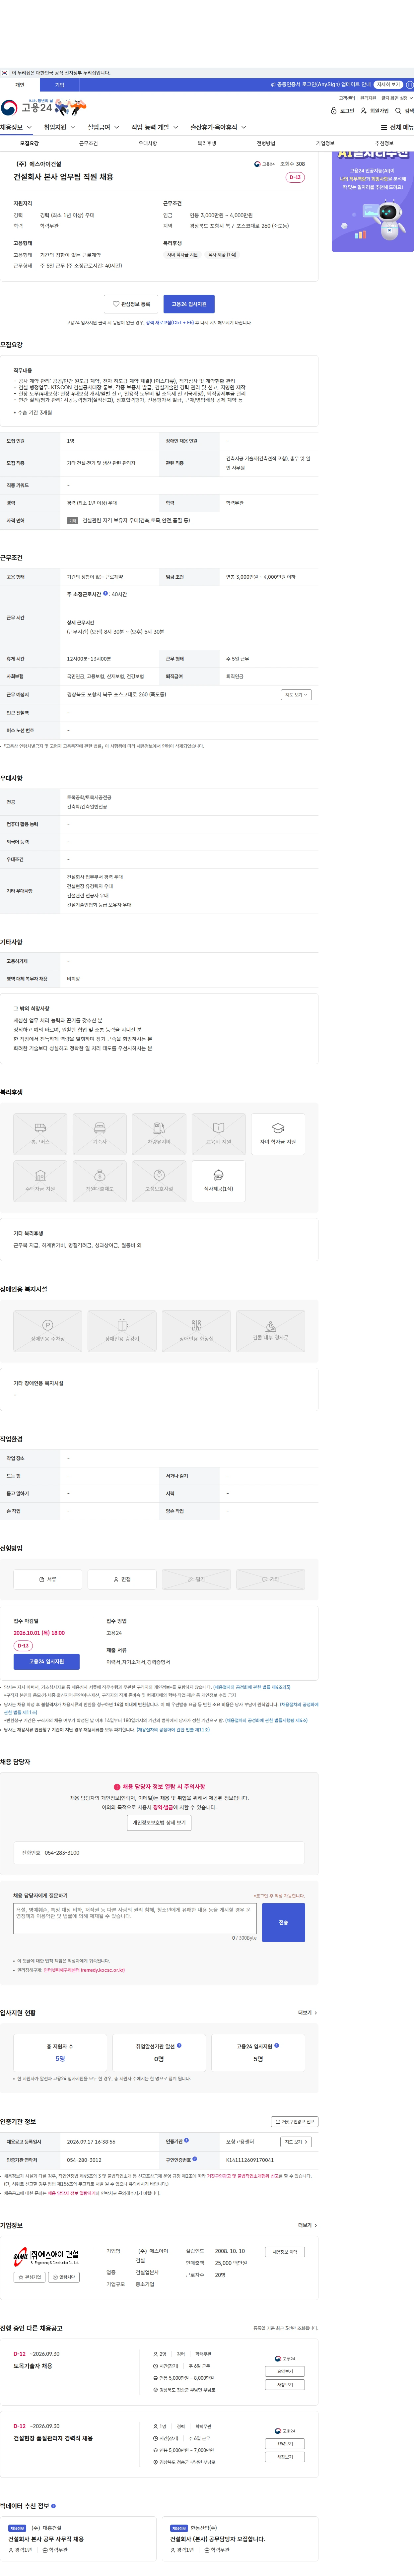Open the 토목기술자 채용 posting
This screenshot has width=414, height=2576.
[x=33, y=2366]
